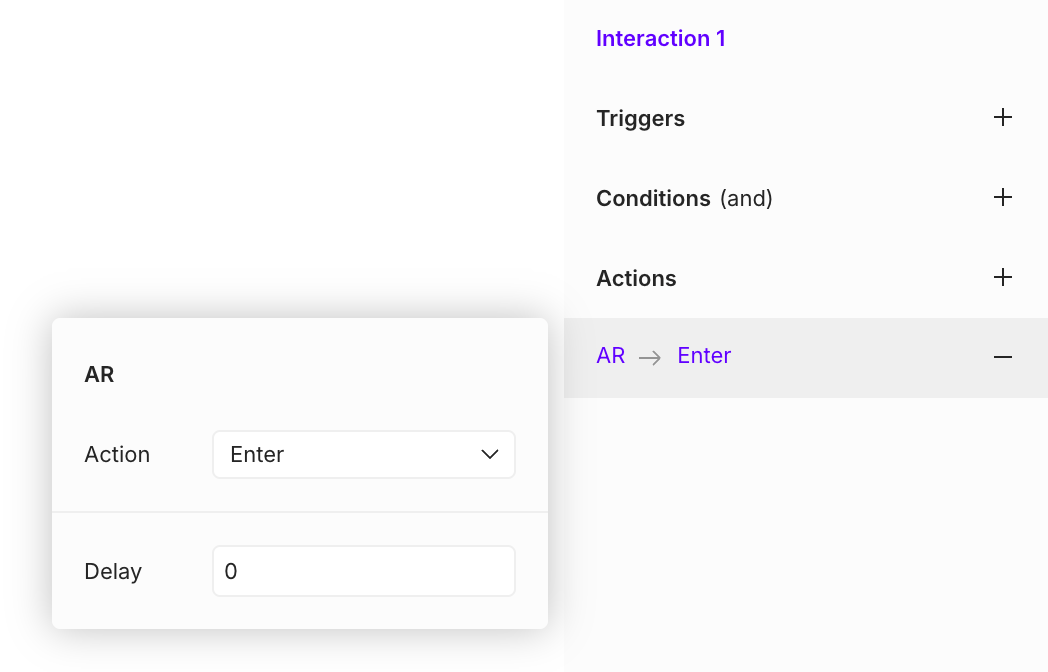1048x672 pixels.
Task: Add a condition using the plus icon
Action: coord(1003,198)
